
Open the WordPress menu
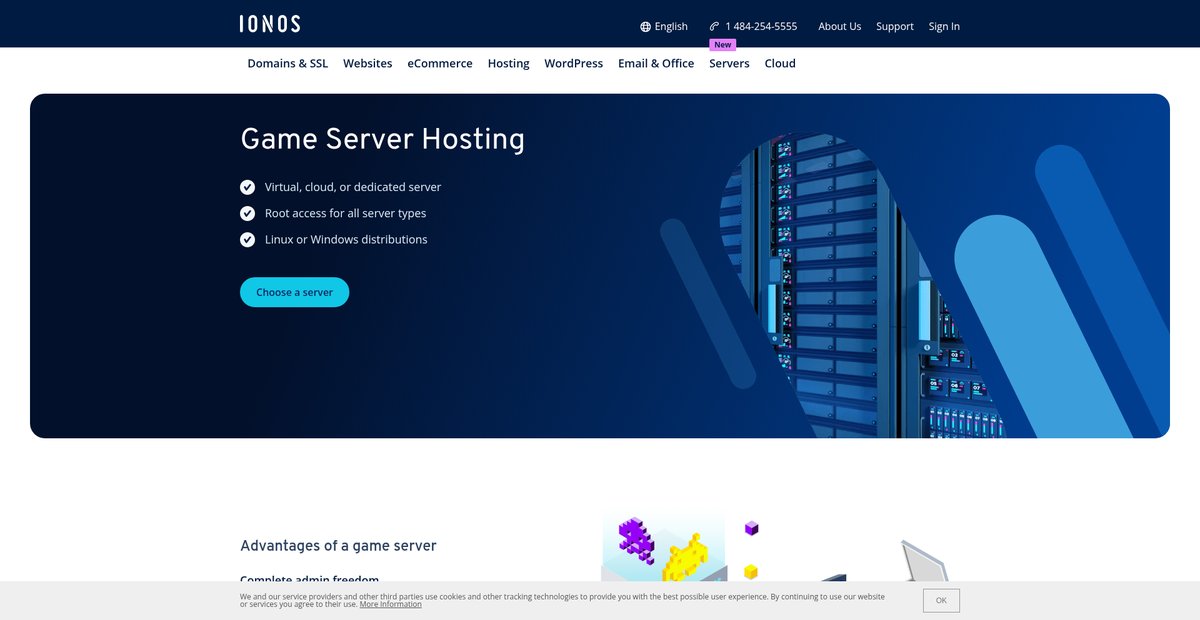(x=574, y=63)
